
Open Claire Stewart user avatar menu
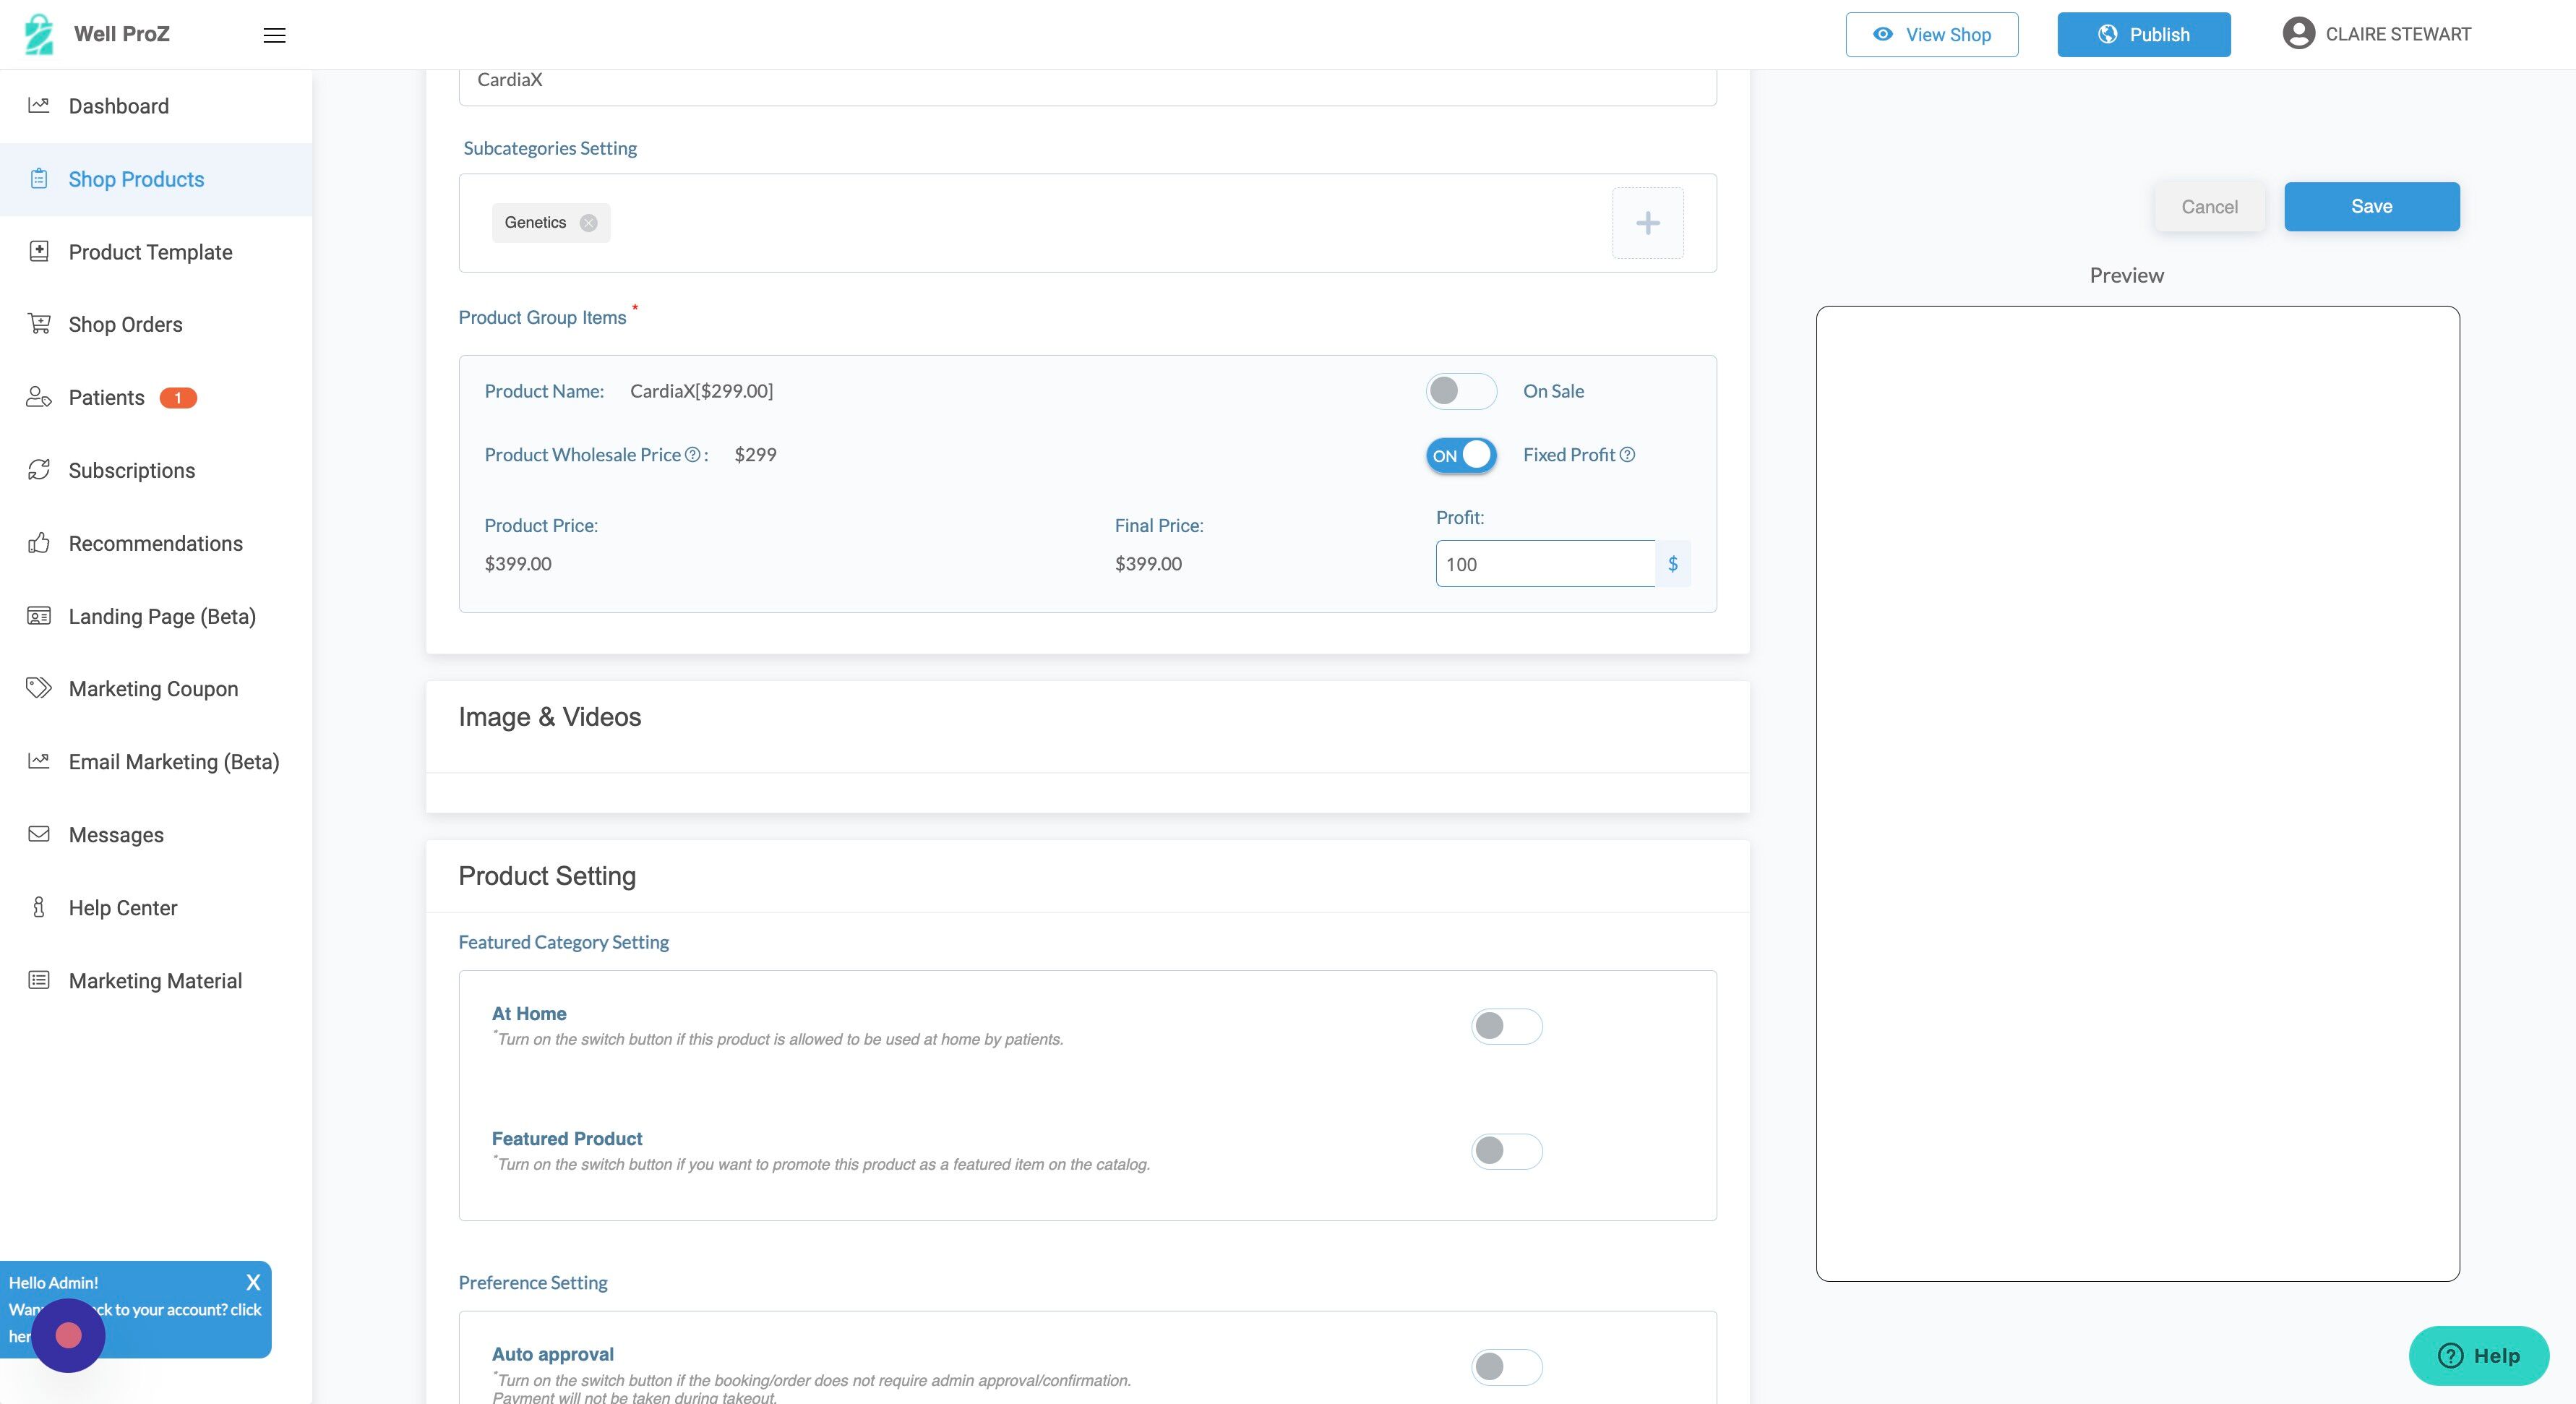[2298, 34]
